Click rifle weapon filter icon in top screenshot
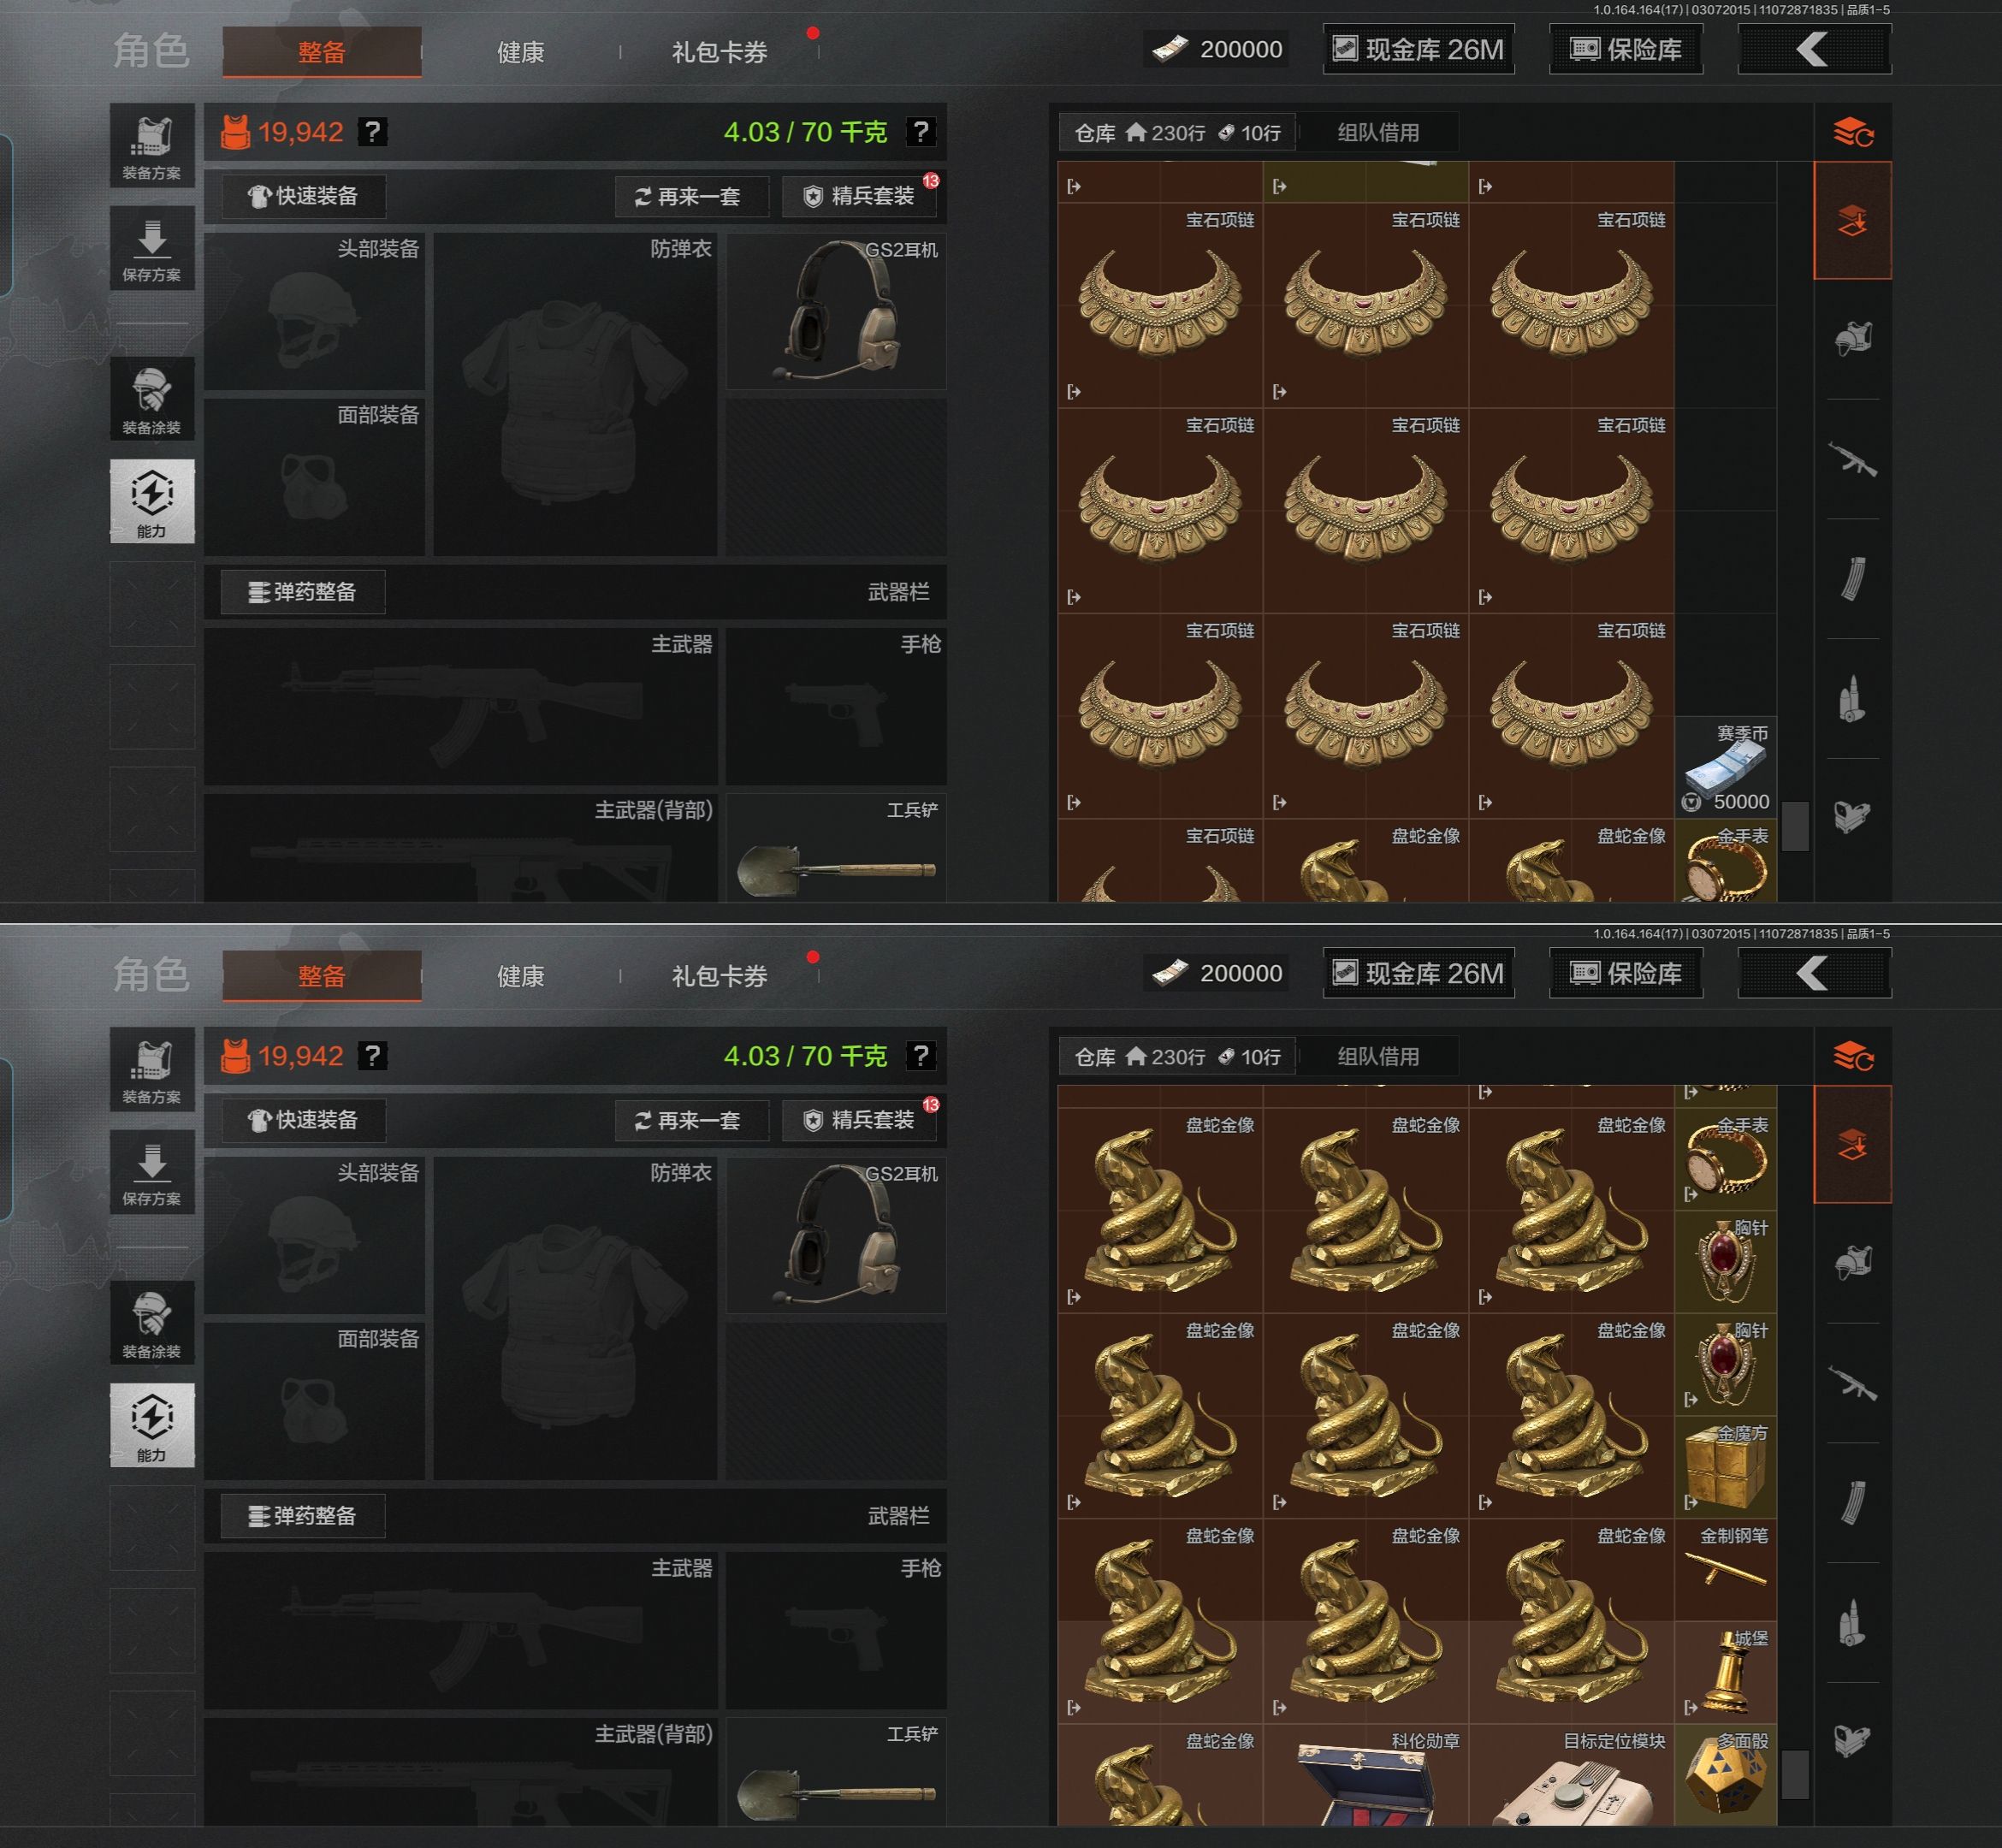This screenshot has height=1848, width=2002. [x=1852, y=460]
